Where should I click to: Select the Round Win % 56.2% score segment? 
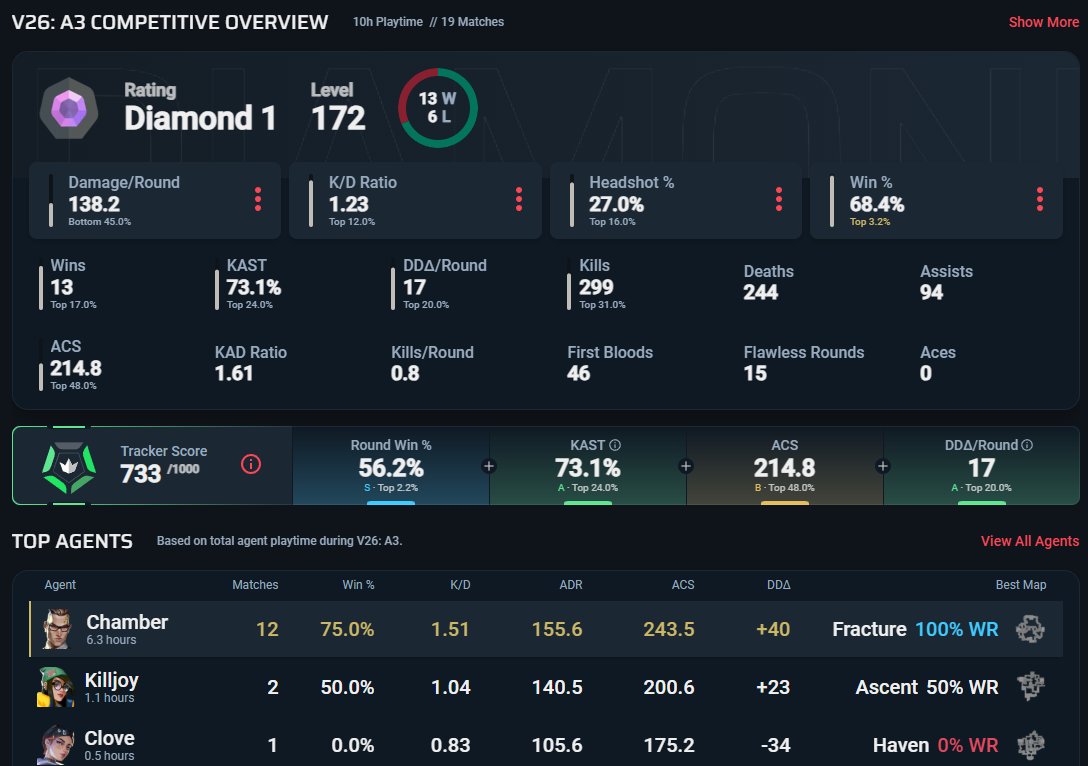click(x=391, y=466)
